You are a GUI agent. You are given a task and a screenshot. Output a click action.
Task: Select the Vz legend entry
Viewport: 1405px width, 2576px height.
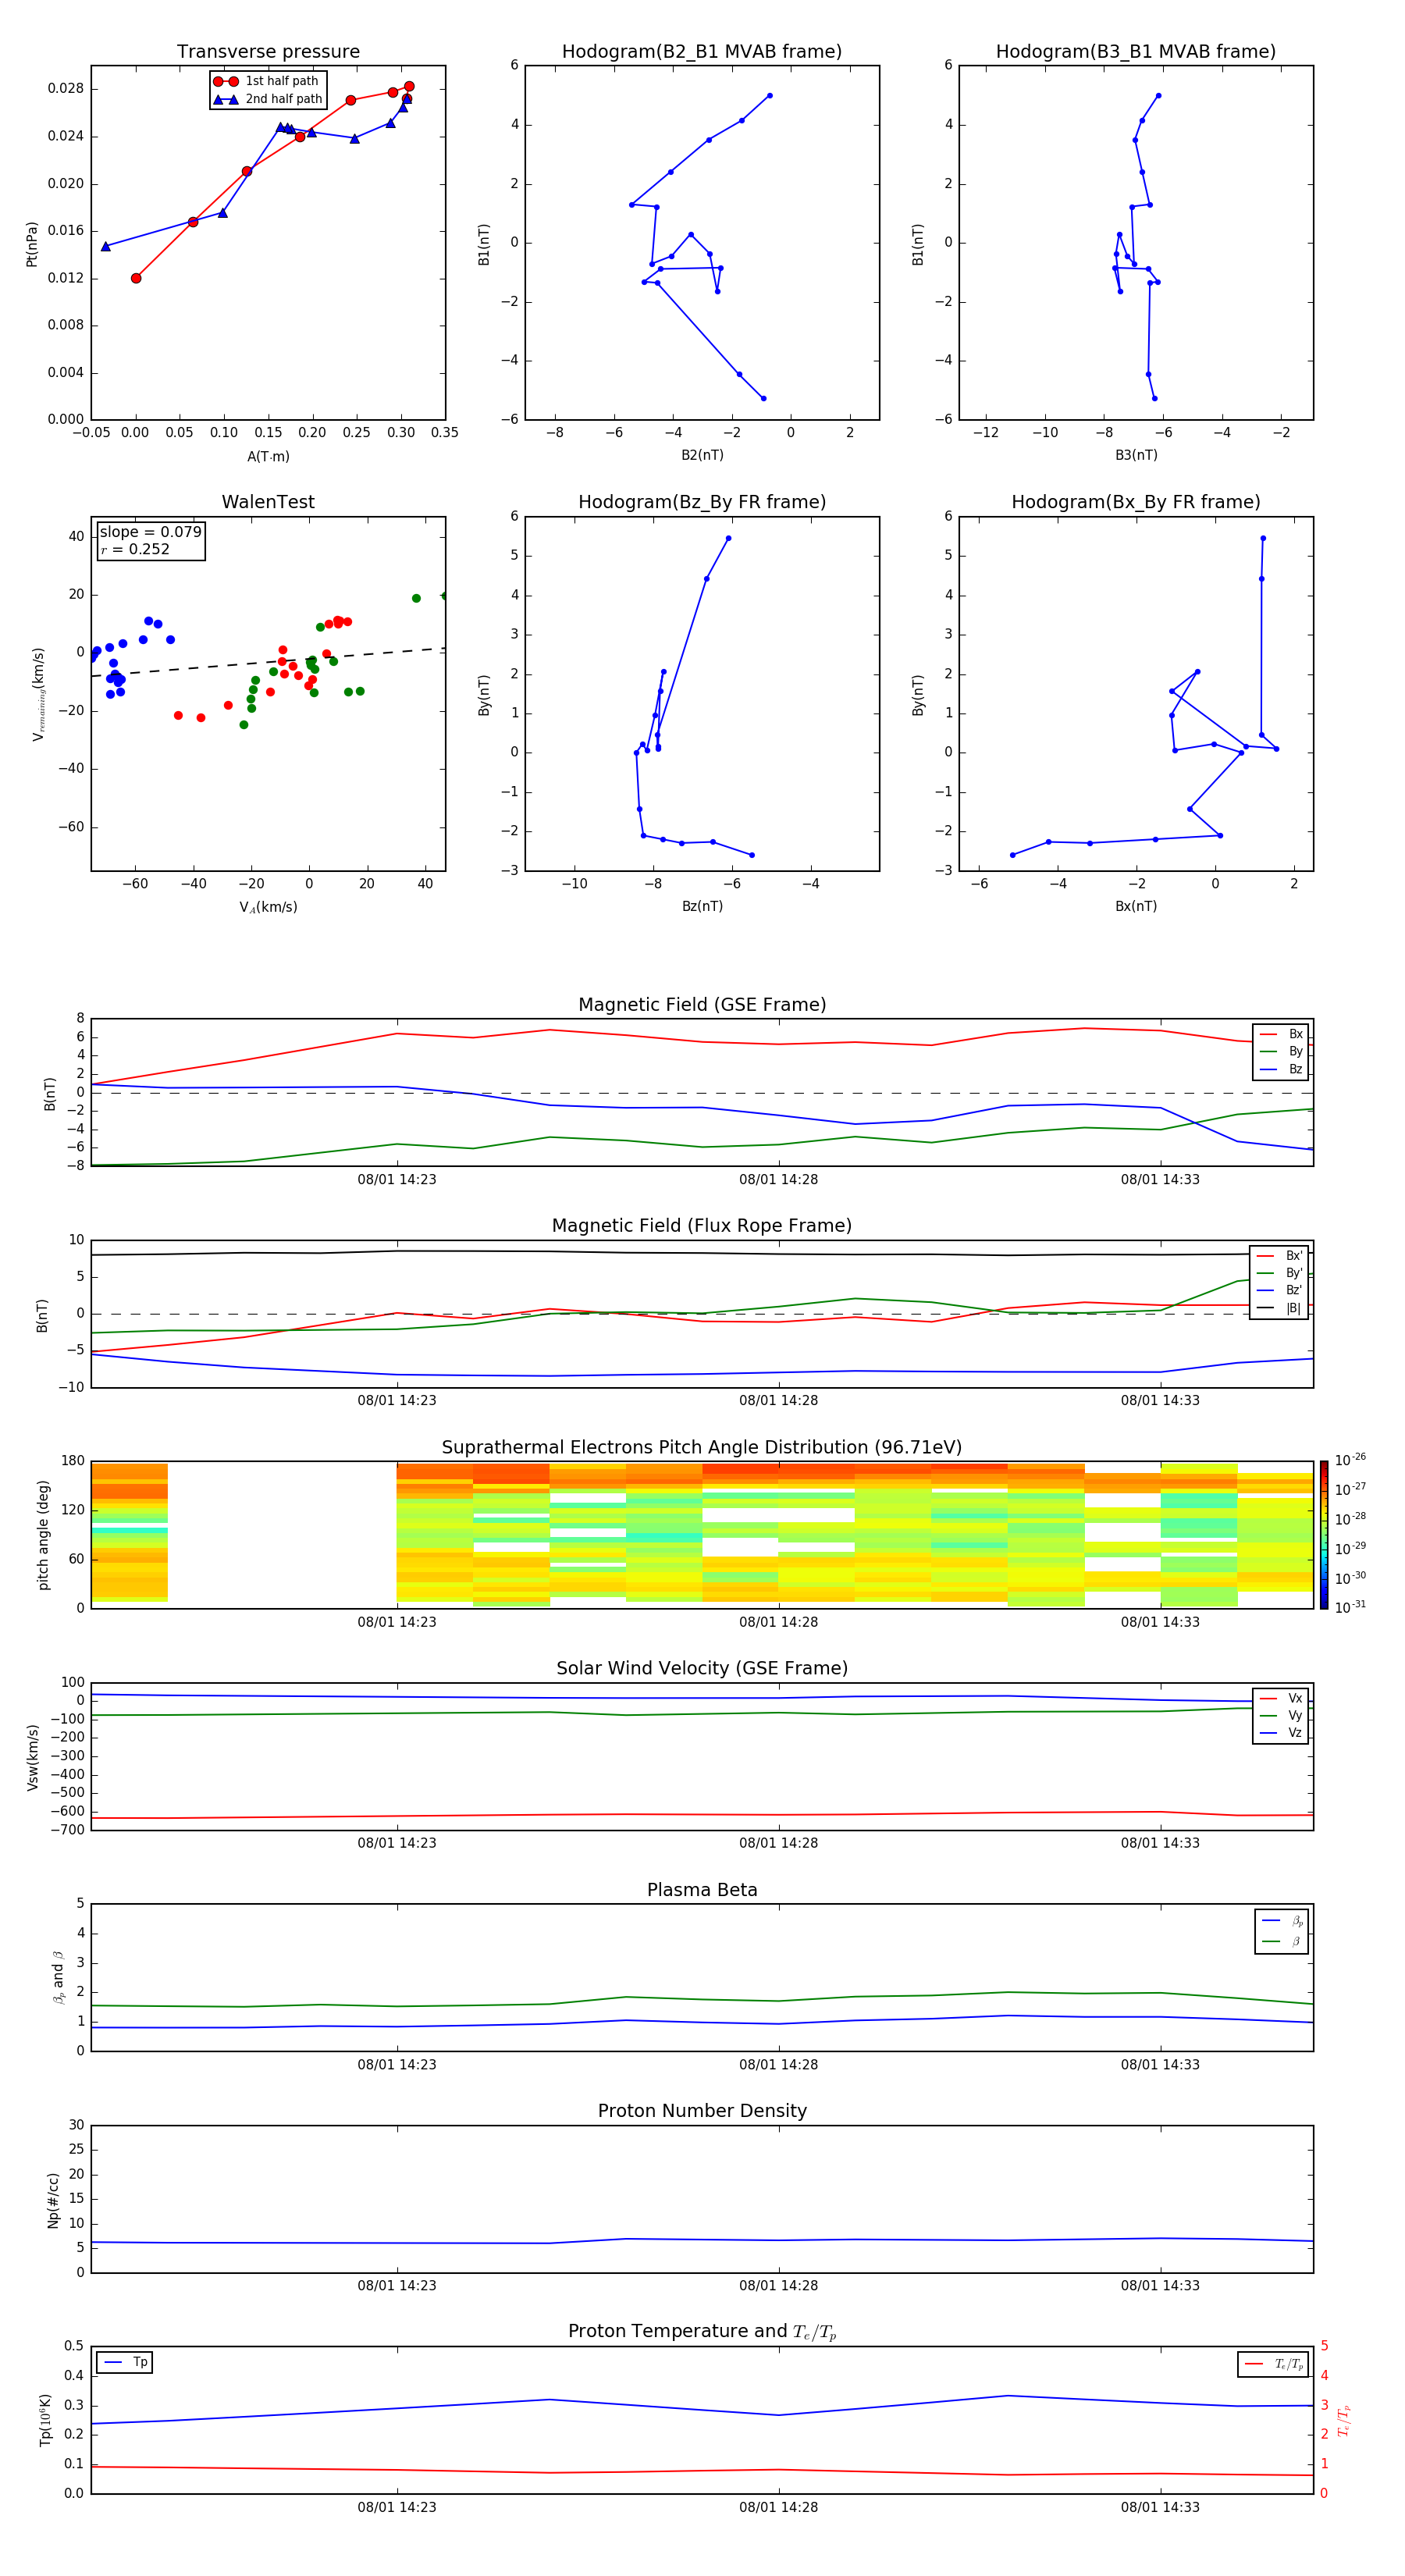click(x=1282, y=1733)
